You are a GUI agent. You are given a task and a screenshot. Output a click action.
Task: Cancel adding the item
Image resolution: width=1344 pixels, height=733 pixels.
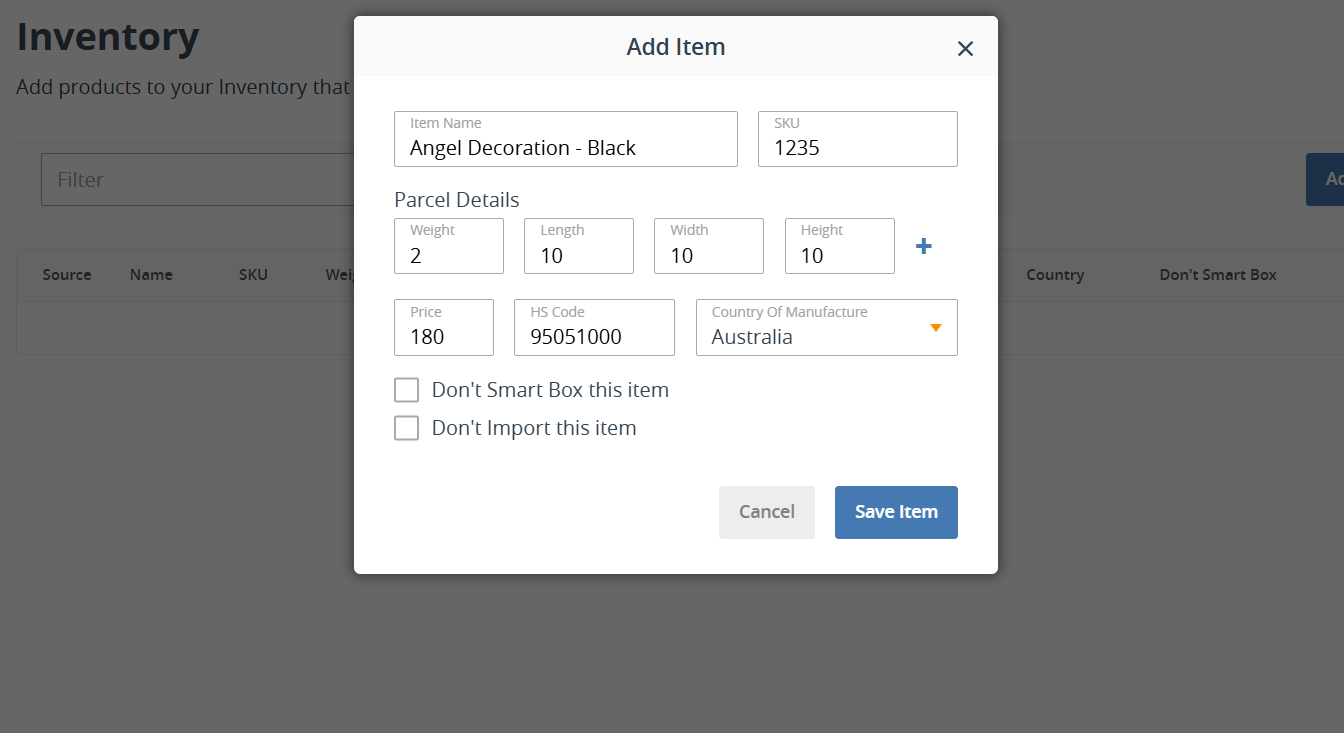[767, 512]
